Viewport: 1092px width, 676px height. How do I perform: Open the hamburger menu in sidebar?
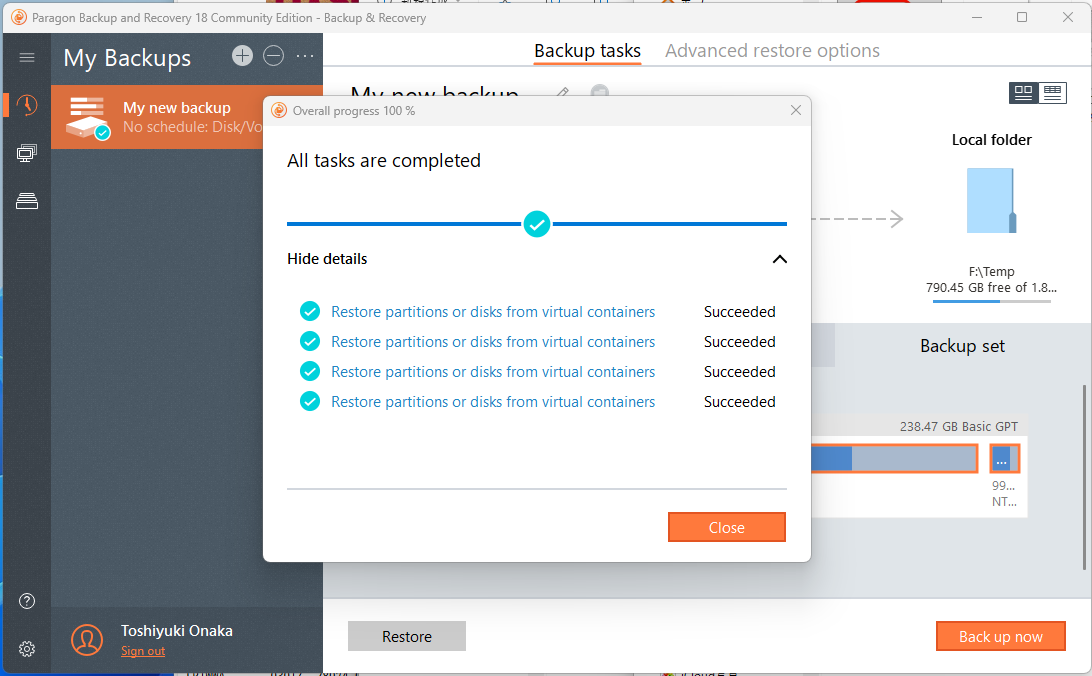pos(26,57)
